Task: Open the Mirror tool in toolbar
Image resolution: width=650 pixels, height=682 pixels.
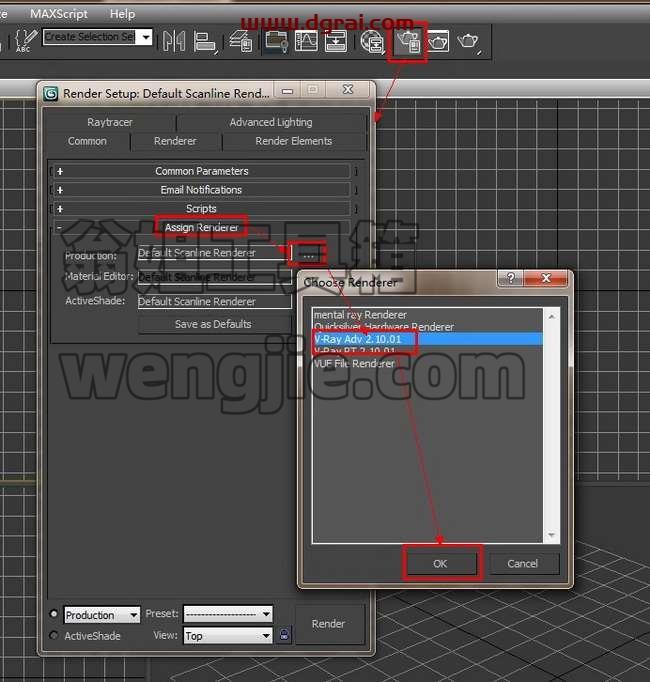Action: coord(174,42)
